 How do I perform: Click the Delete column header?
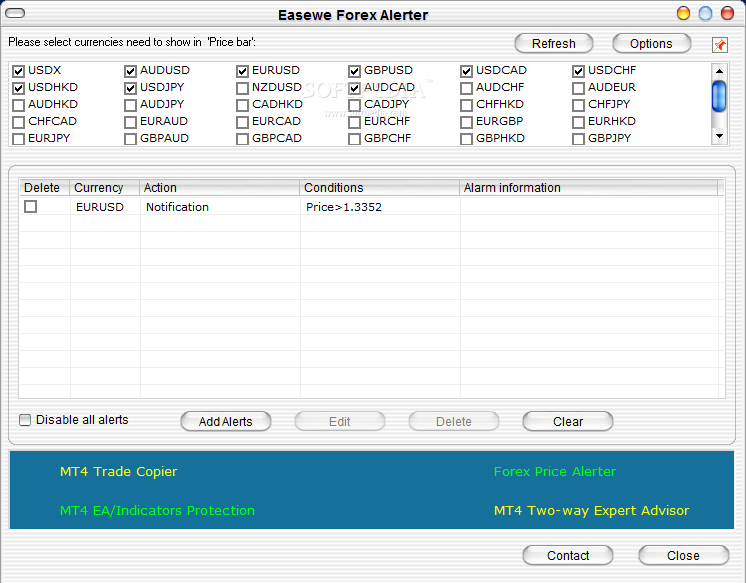pos(44,188)
